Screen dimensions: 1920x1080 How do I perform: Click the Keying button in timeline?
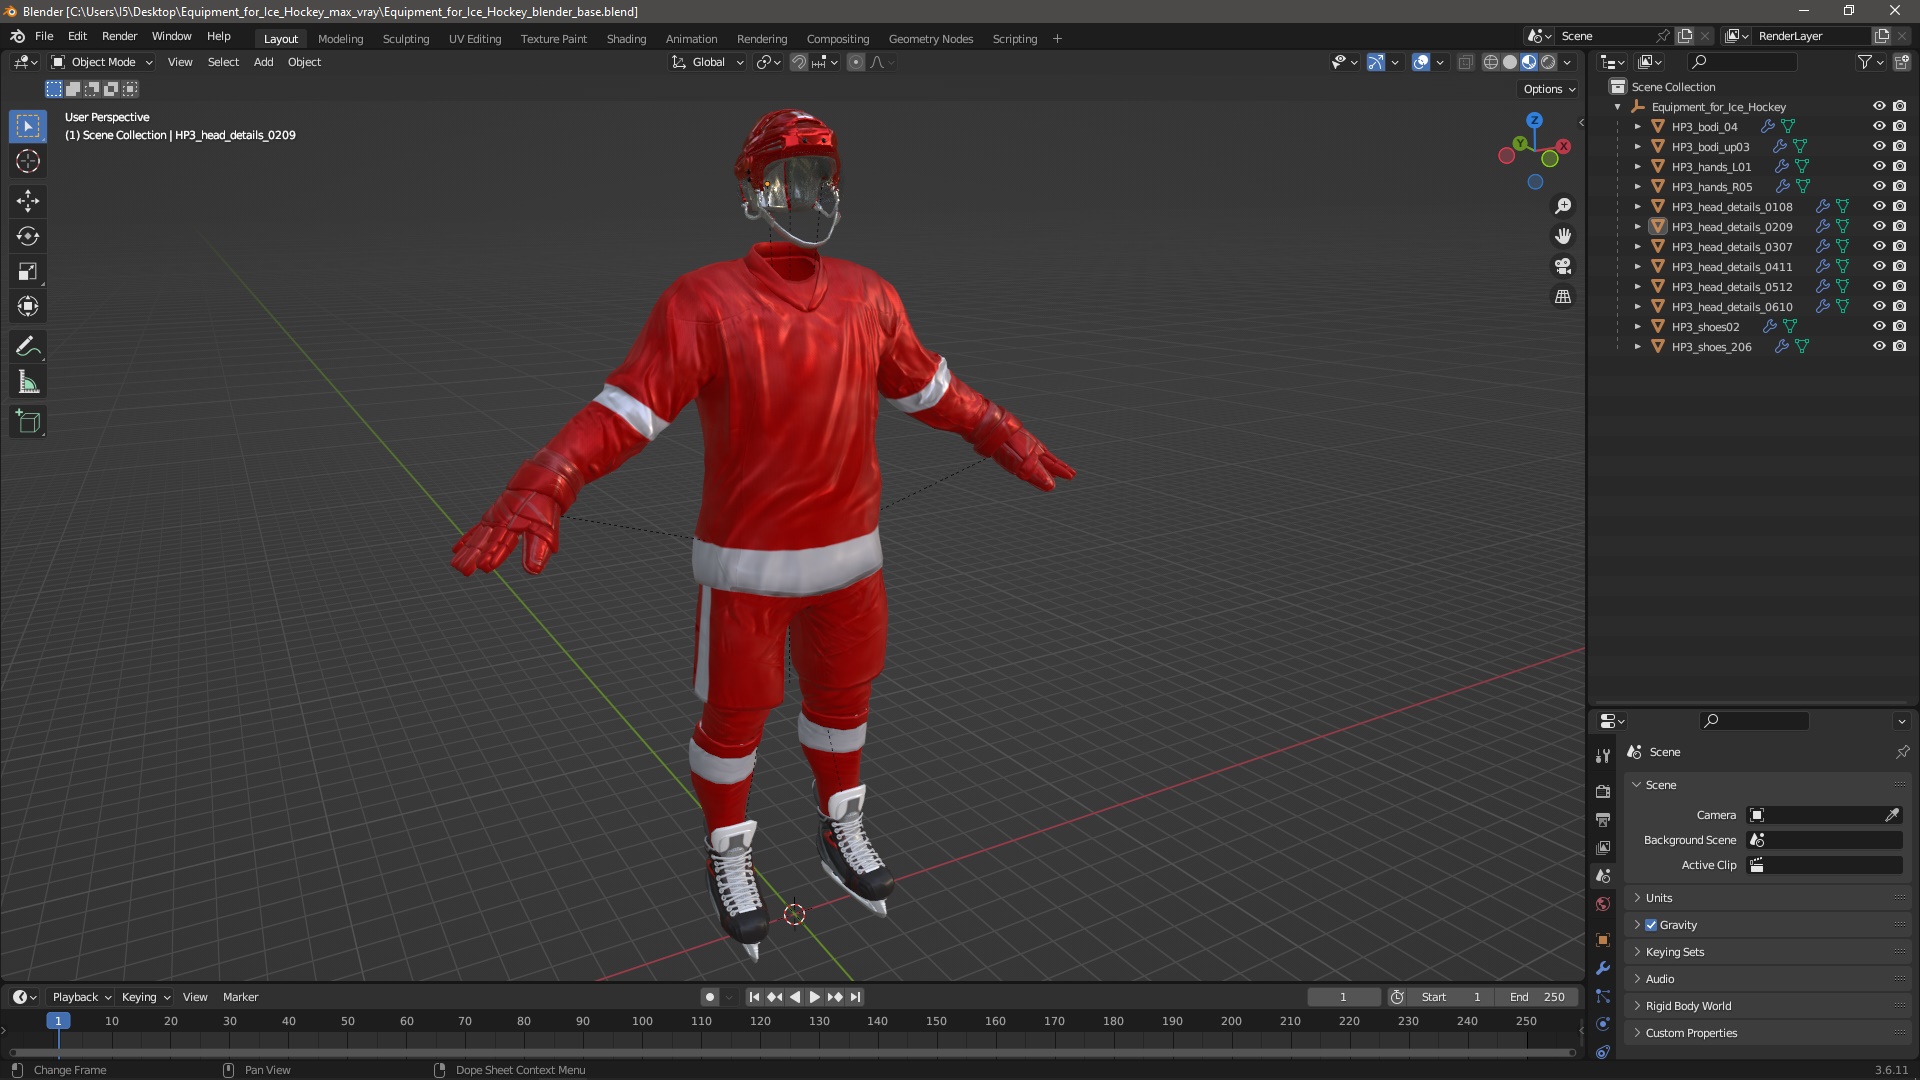coord(145,997)
